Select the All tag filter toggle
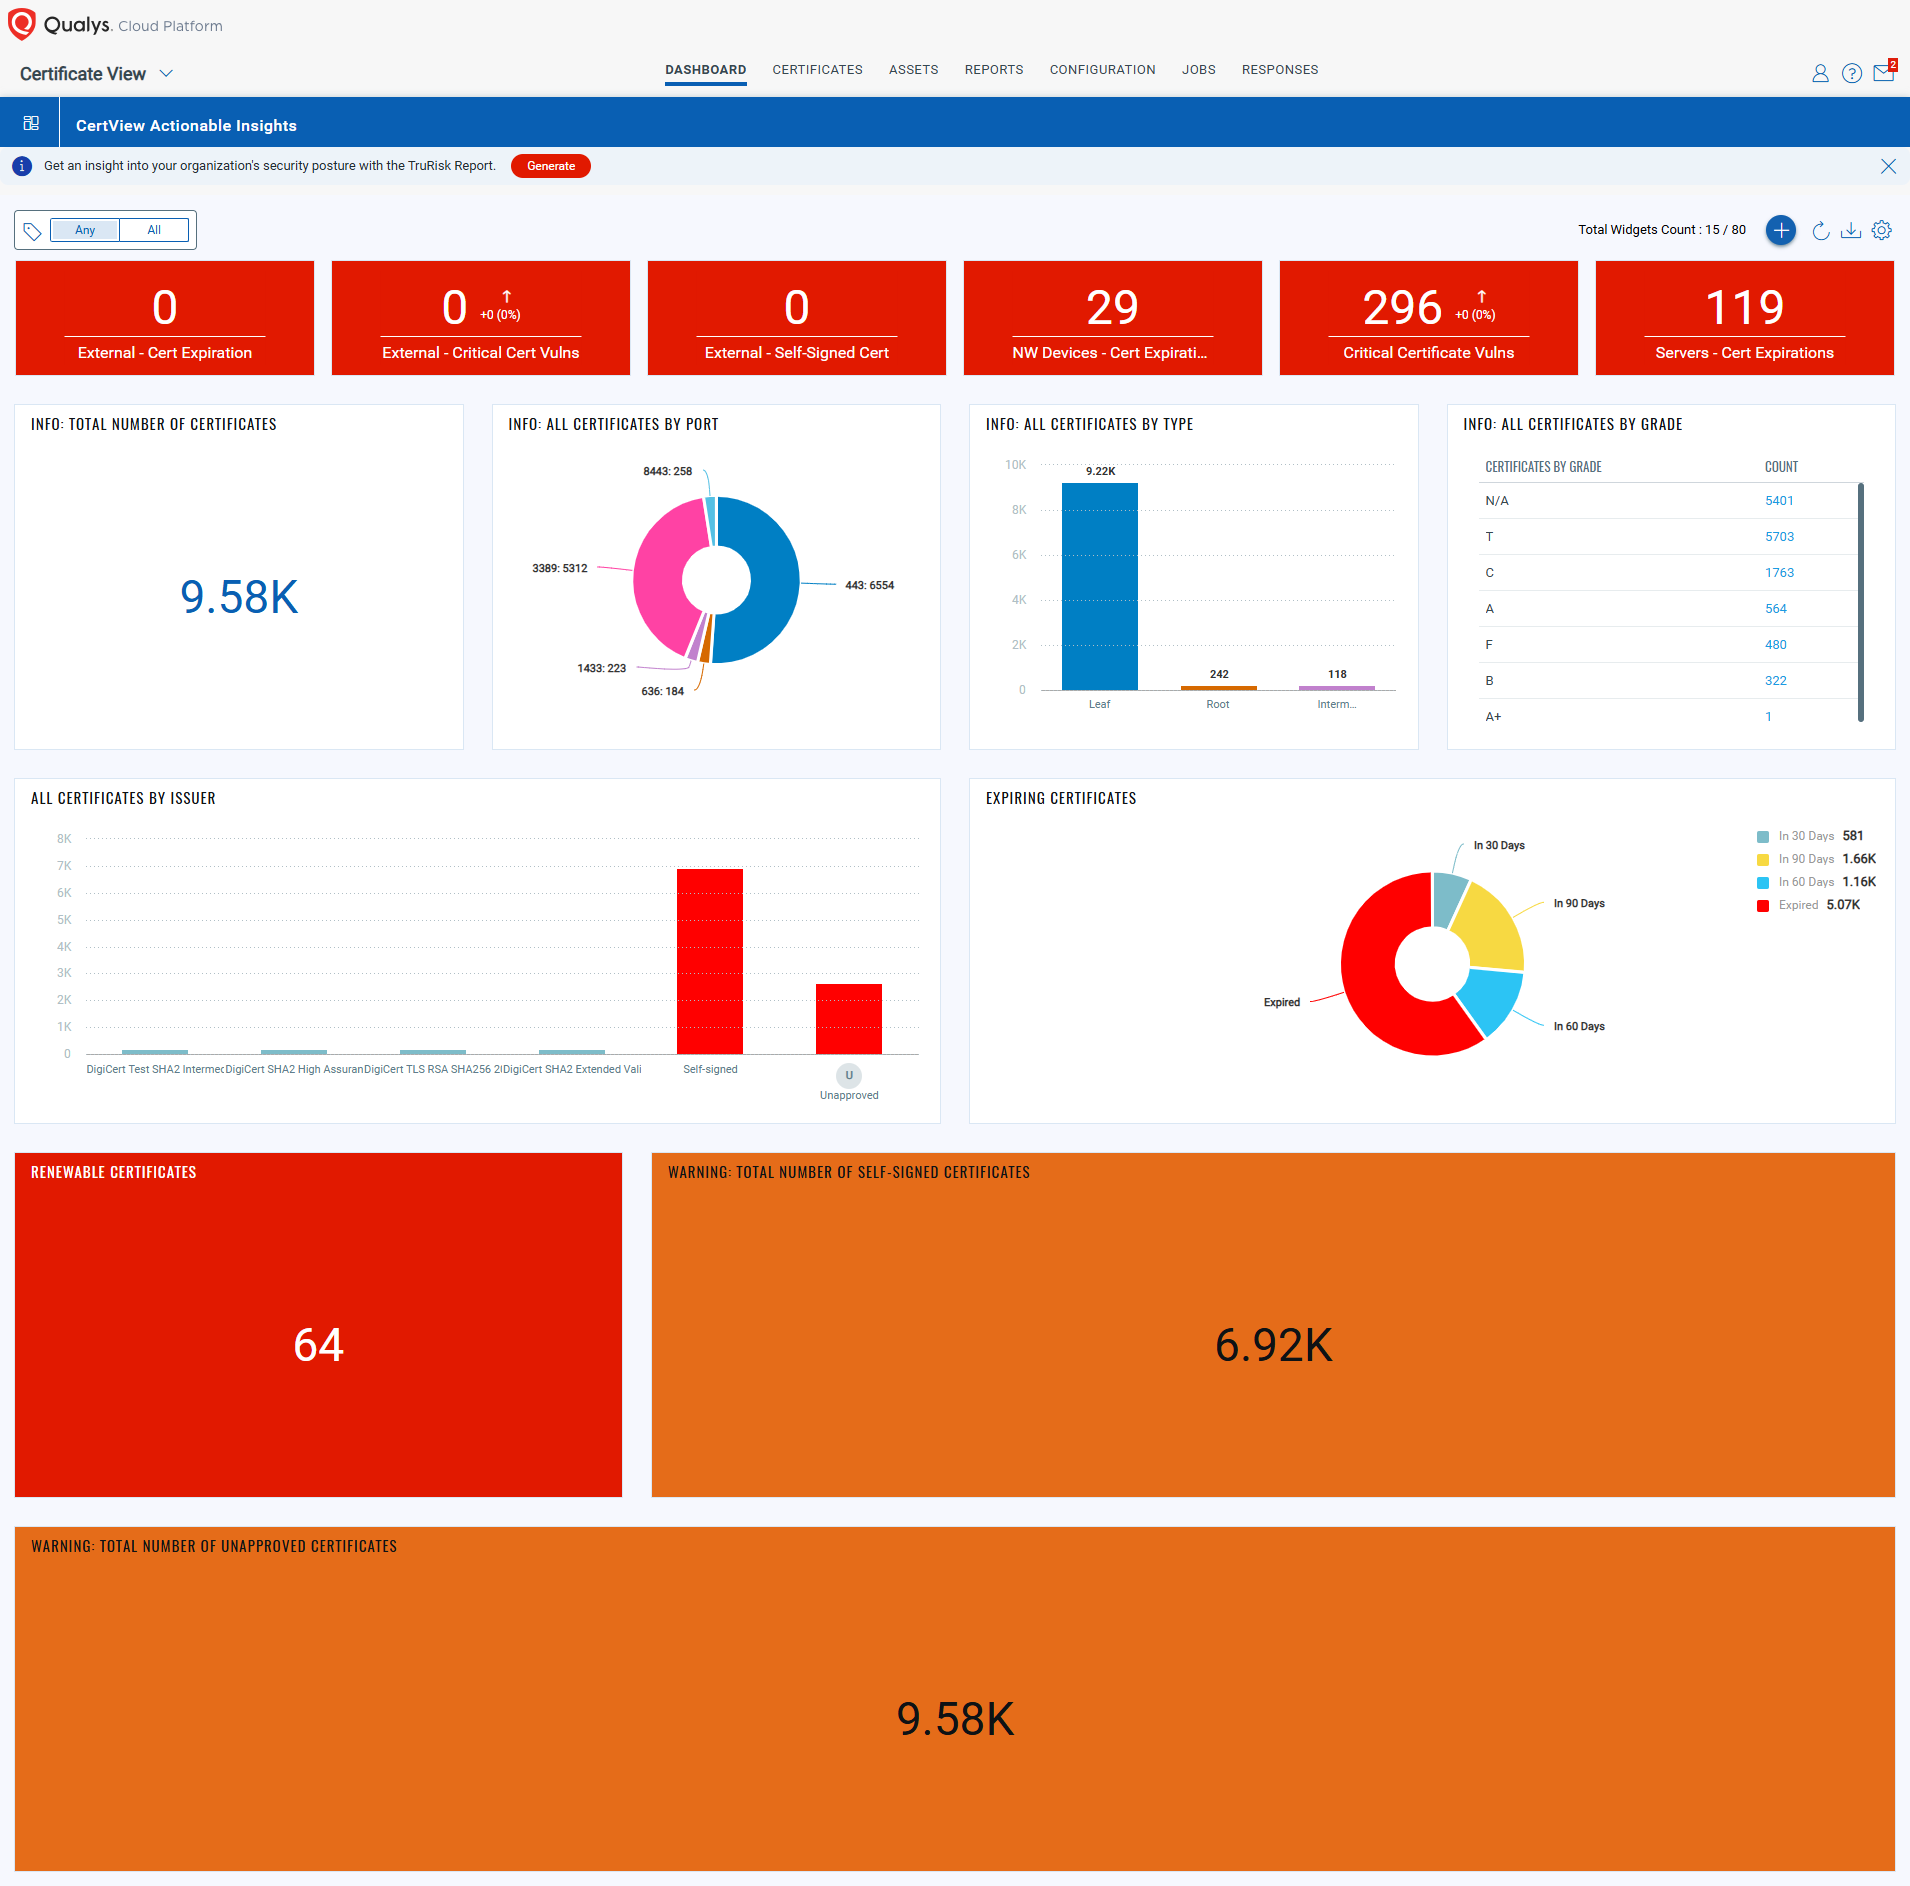The width and height of the screenshot is (1910, 1886). (154, 230)
